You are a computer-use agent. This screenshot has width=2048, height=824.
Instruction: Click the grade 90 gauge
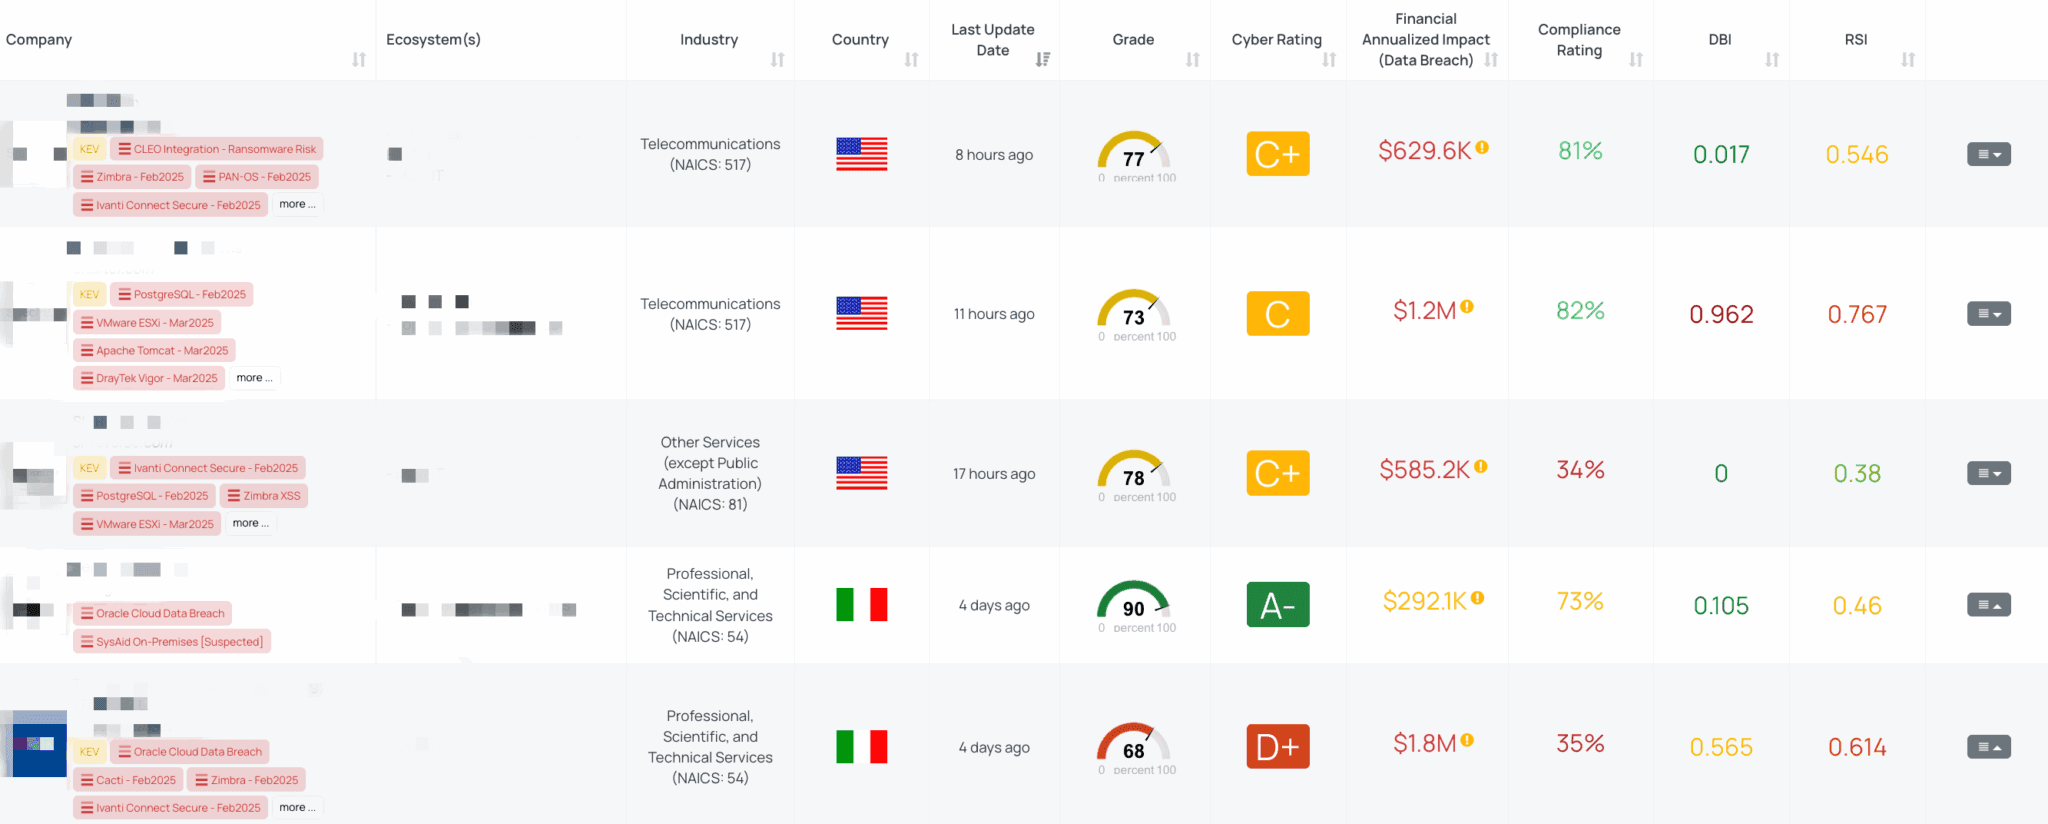pyautogui.click(x=1133, y=603)
